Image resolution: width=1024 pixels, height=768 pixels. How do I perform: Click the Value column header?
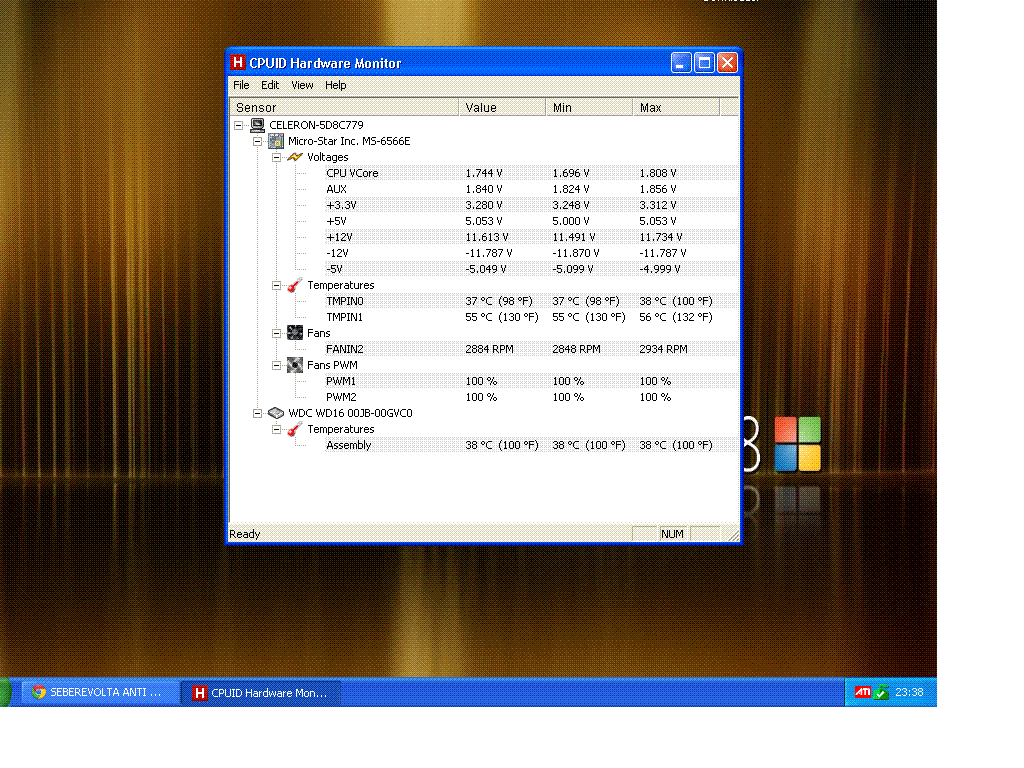pos(502,108)
